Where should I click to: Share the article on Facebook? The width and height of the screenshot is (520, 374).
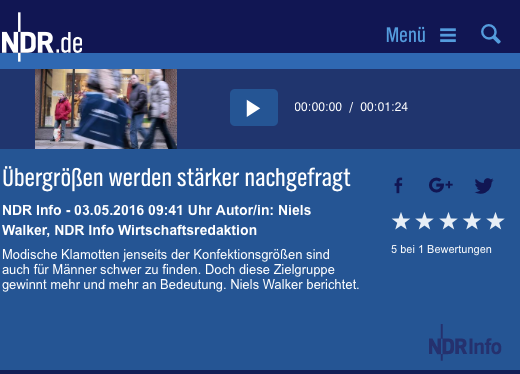tap(398, 186)
